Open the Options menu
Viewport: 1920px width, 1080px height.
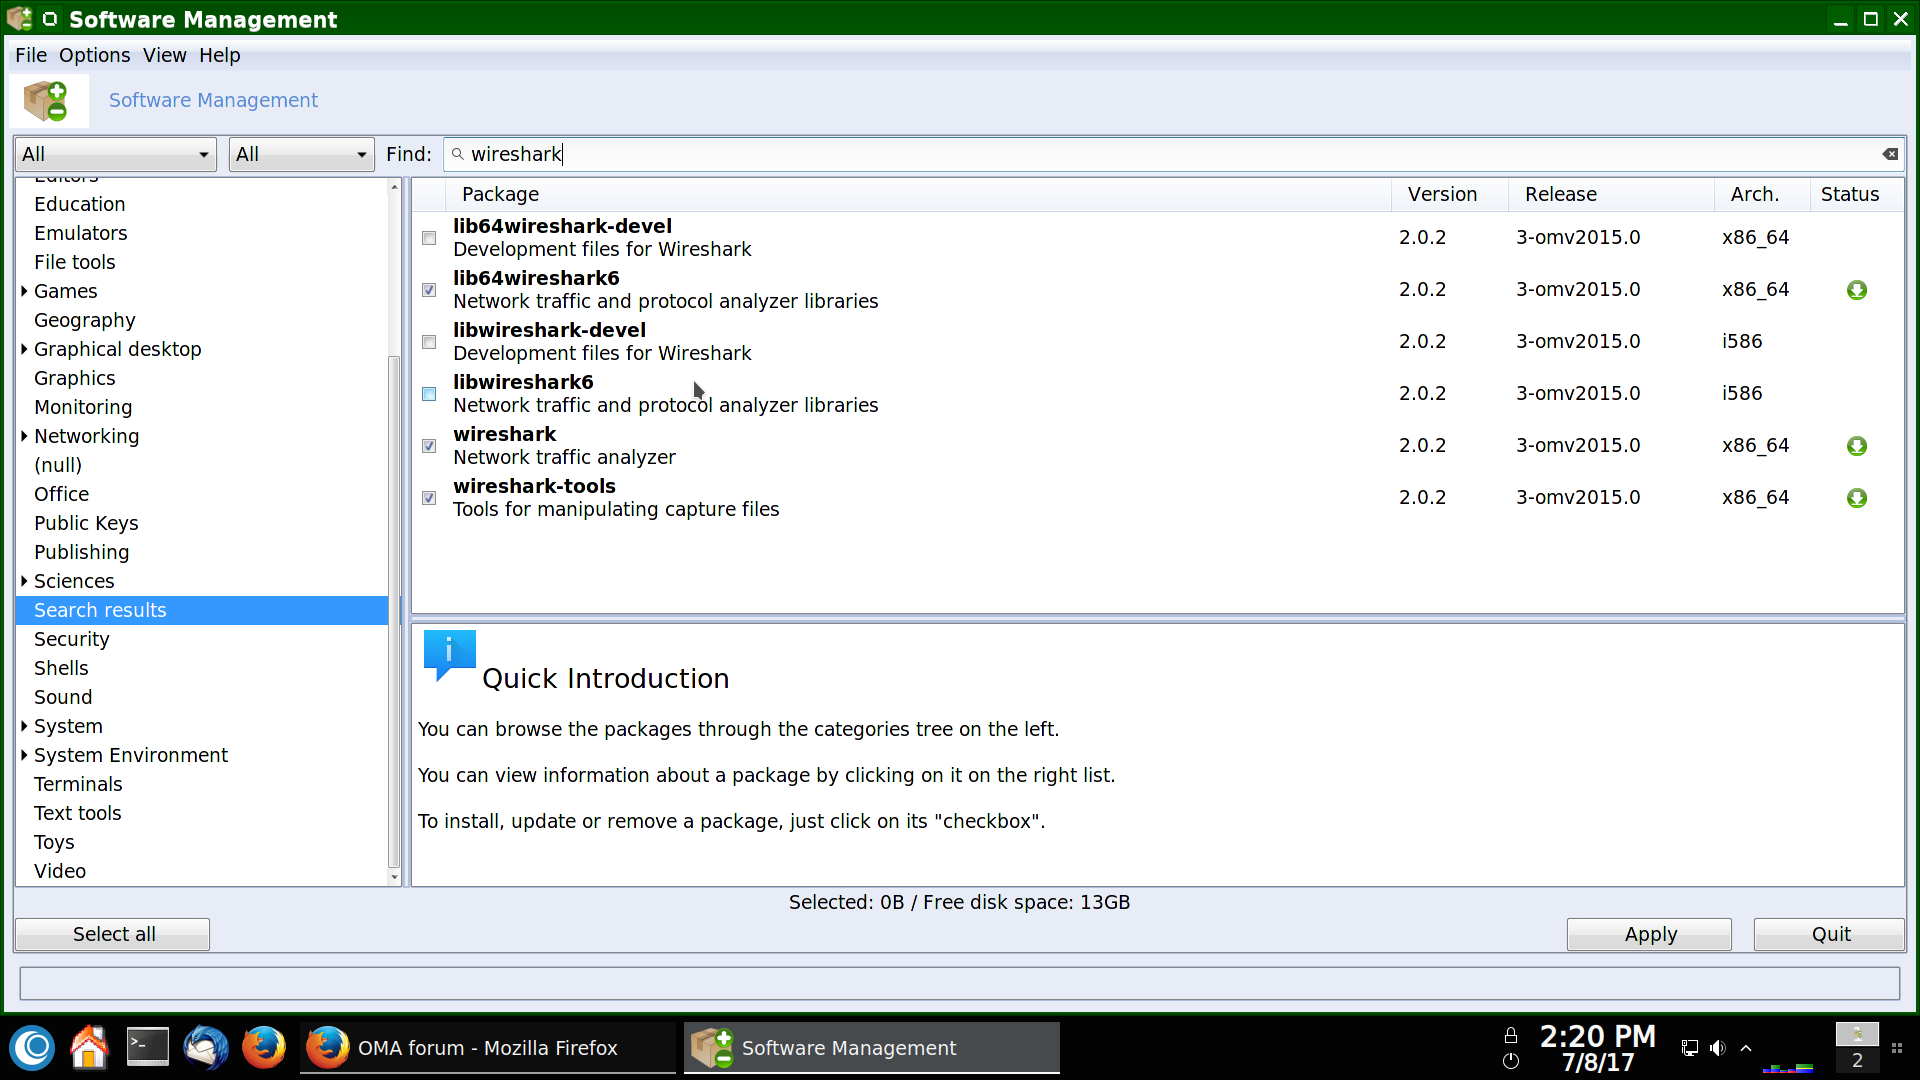point(94,55)
